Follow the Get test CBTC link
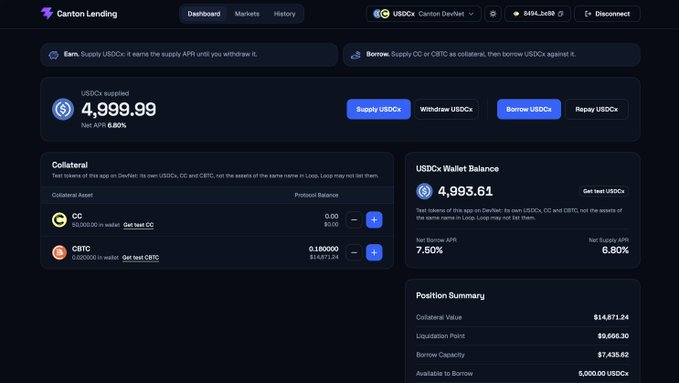The image size is (679, 383). click(140, 257)
